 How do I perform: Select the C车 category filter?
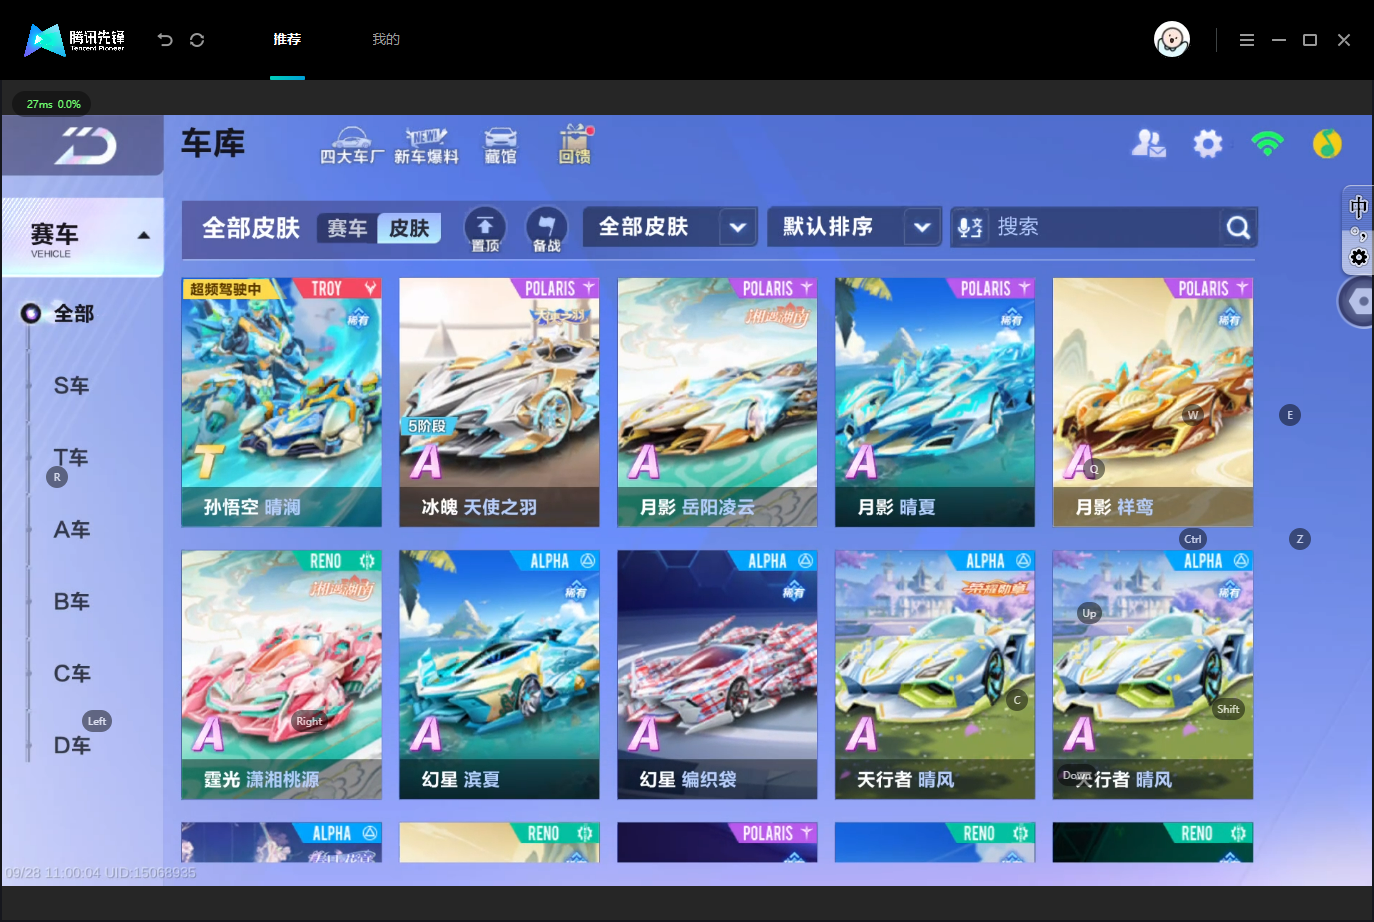tap(72, 674)
